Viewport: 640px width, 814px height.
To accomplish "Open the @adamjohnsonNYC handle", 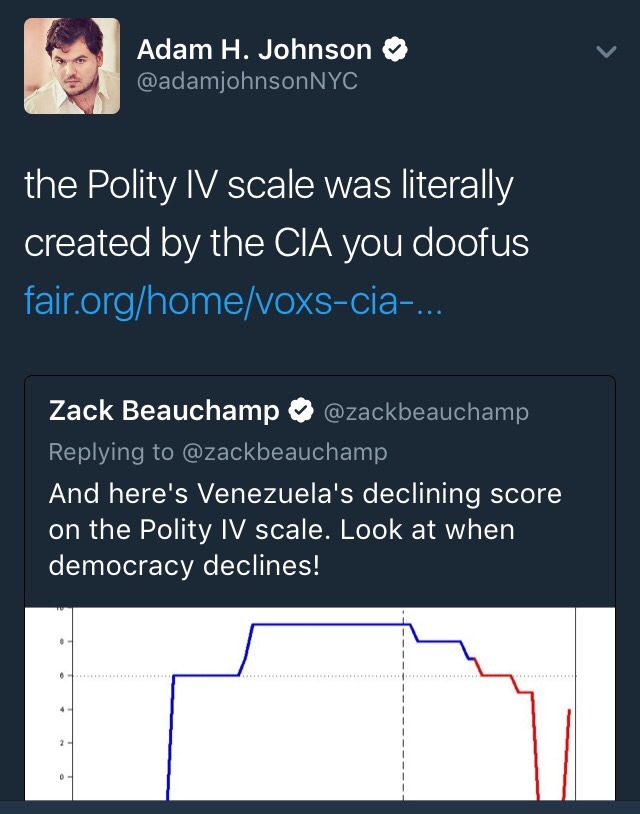I will click(x=247, y=82).
